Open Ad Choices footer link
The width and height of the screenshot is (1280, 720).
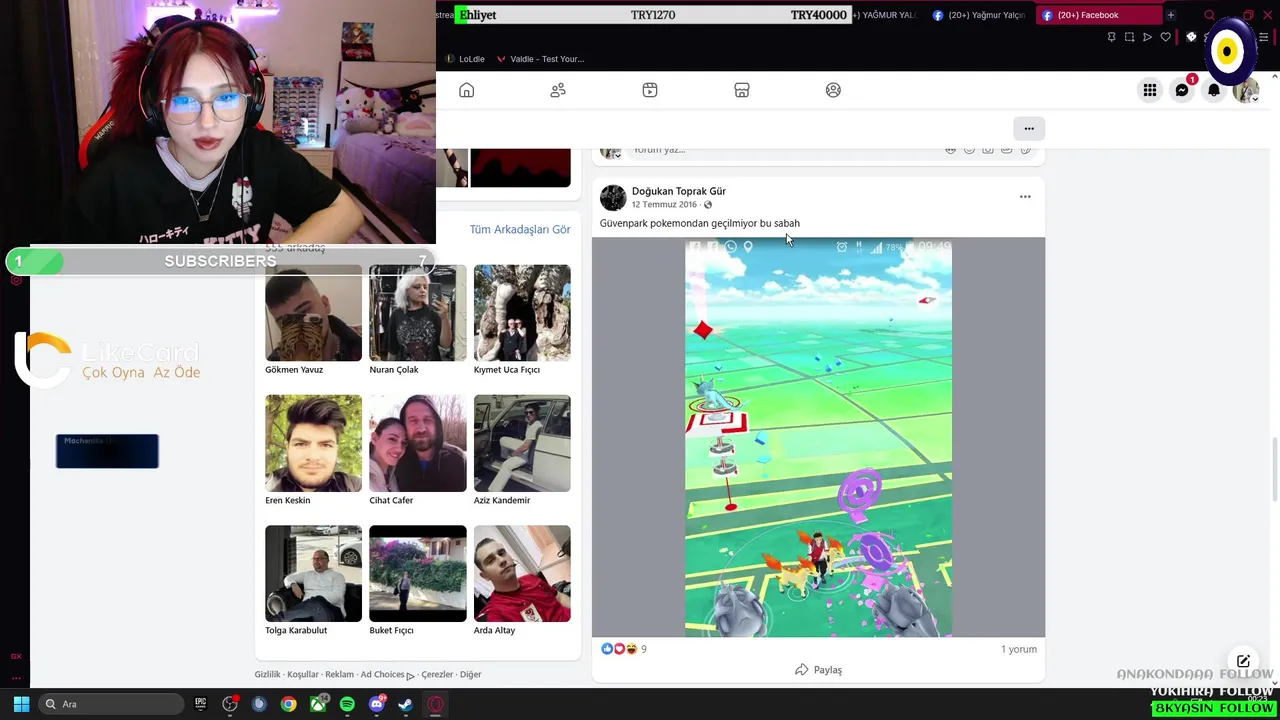coord(387,675)
